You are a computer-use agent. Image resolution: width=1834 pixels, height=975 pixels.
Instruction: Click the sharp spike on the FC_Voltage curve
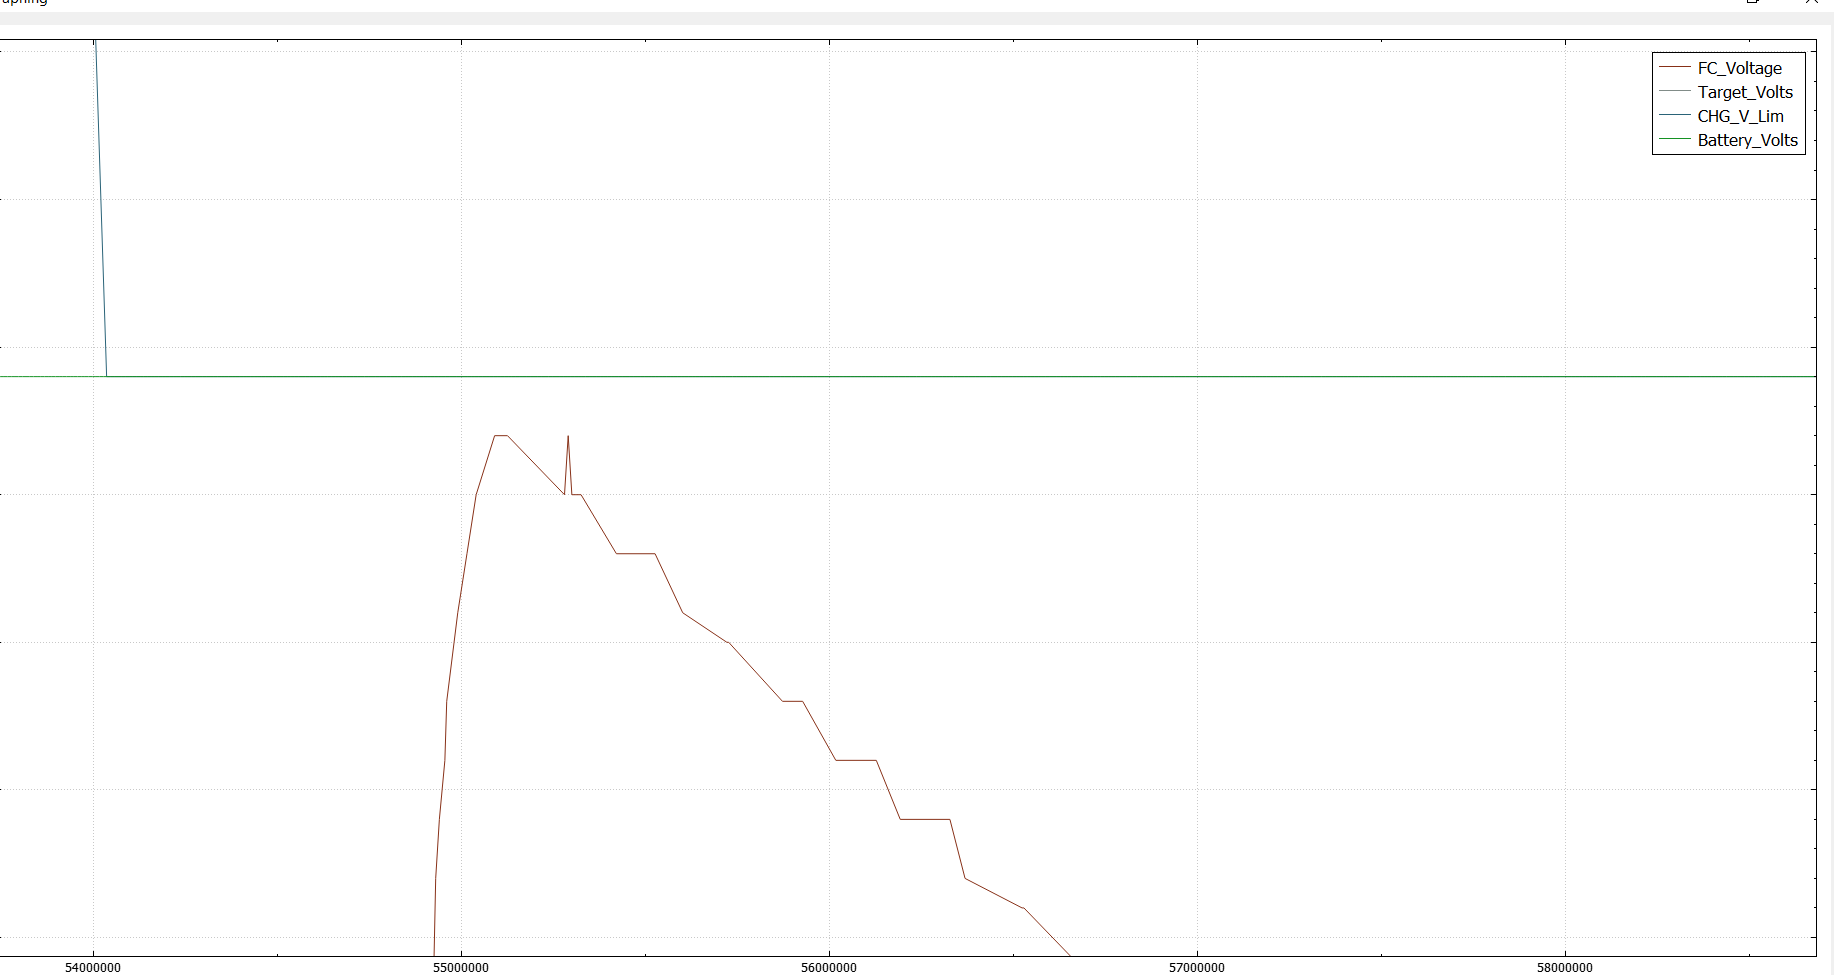pyautogui.click(x=568, y=438)
